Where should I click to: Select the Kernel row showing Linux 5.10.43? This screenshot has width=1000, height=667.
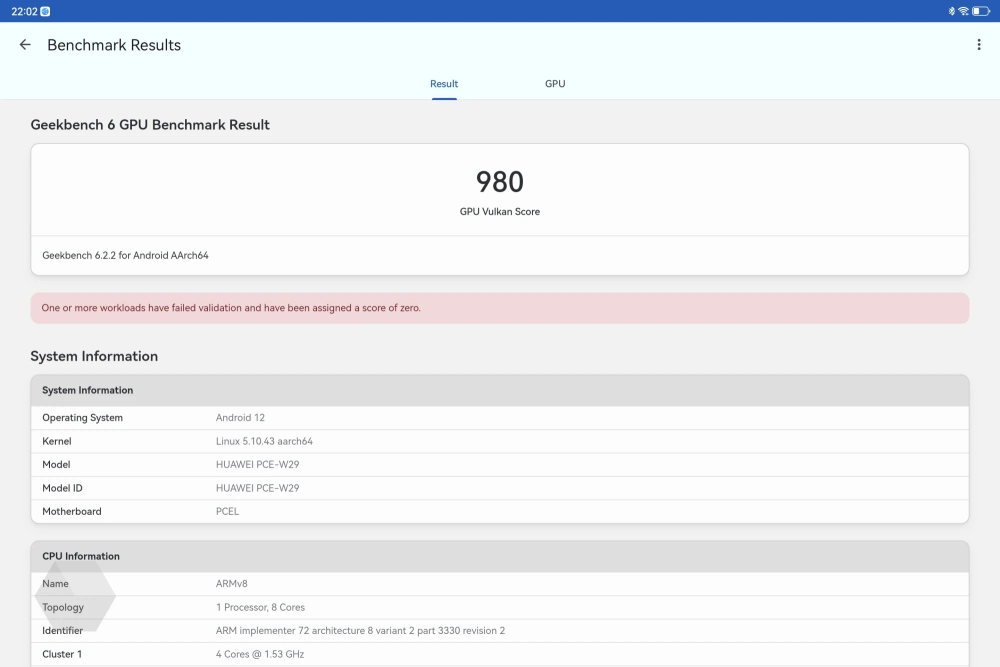[x=499, y=441]
